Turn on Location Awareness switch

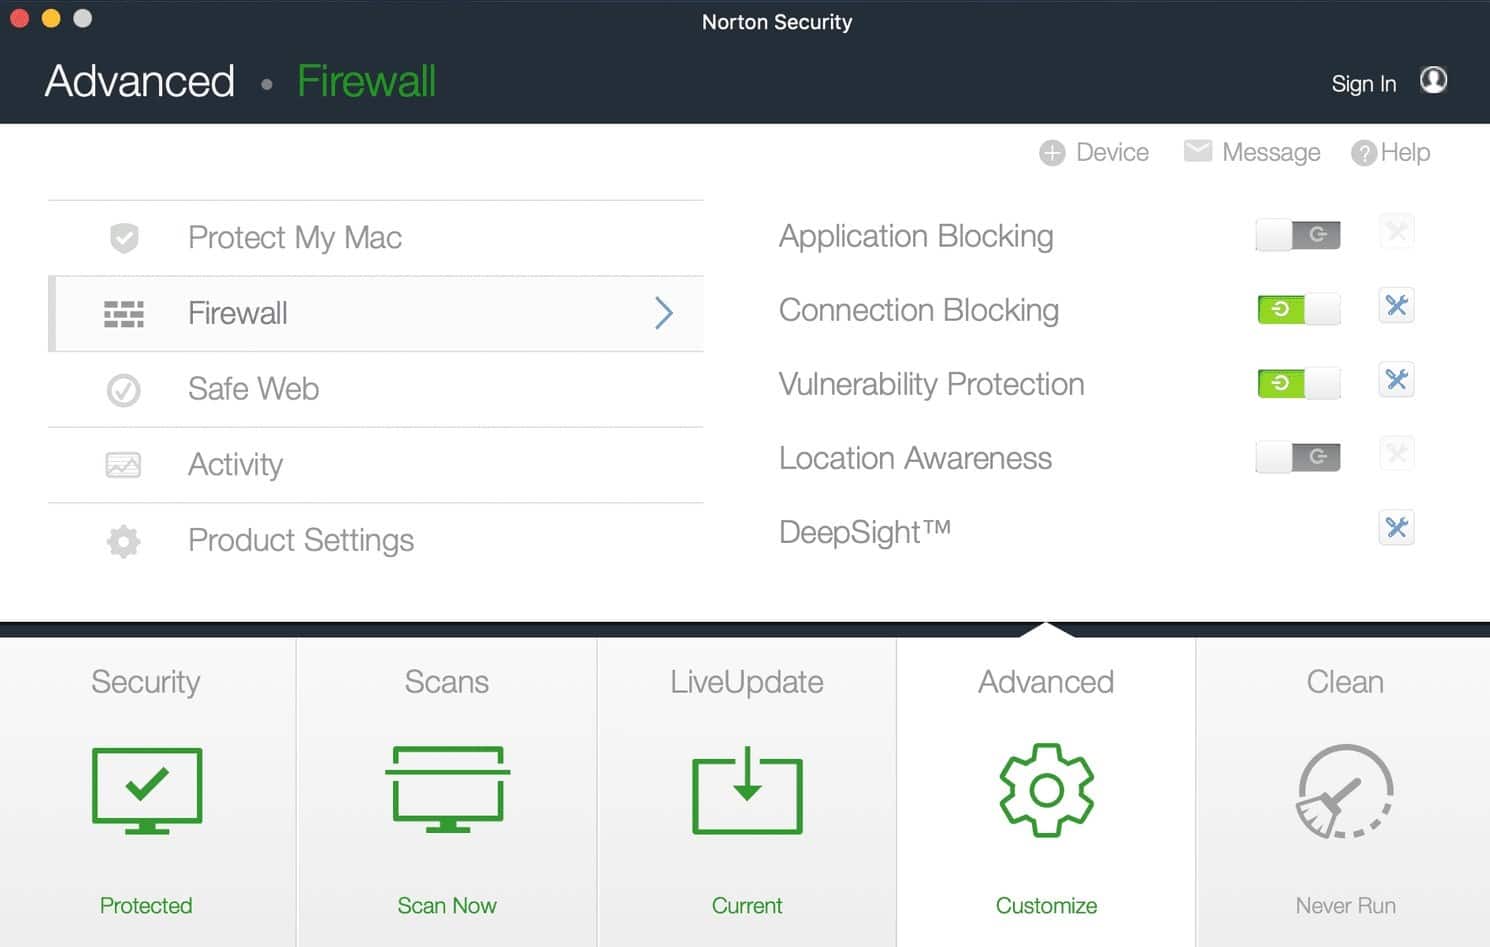tap(1298, 457)
